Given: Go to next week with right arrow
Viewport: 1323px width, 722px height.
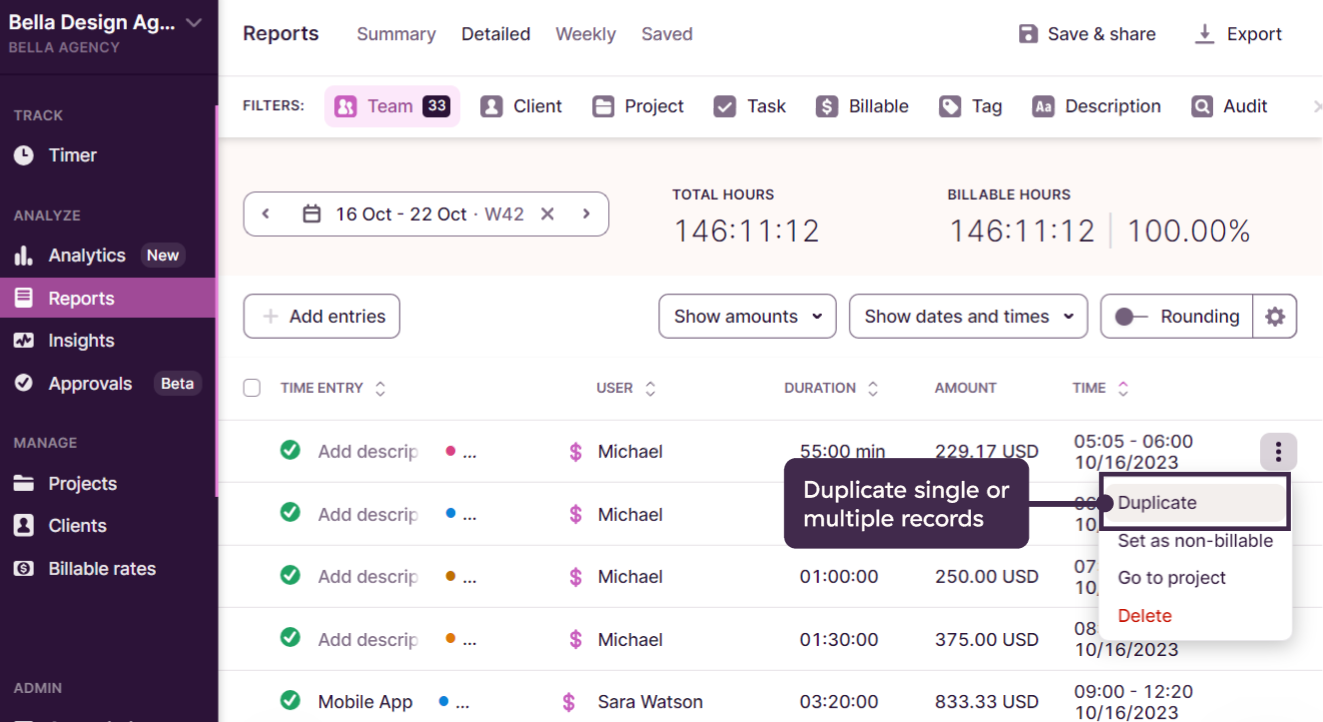Looking at the screenshot, I should pos(586,214).
